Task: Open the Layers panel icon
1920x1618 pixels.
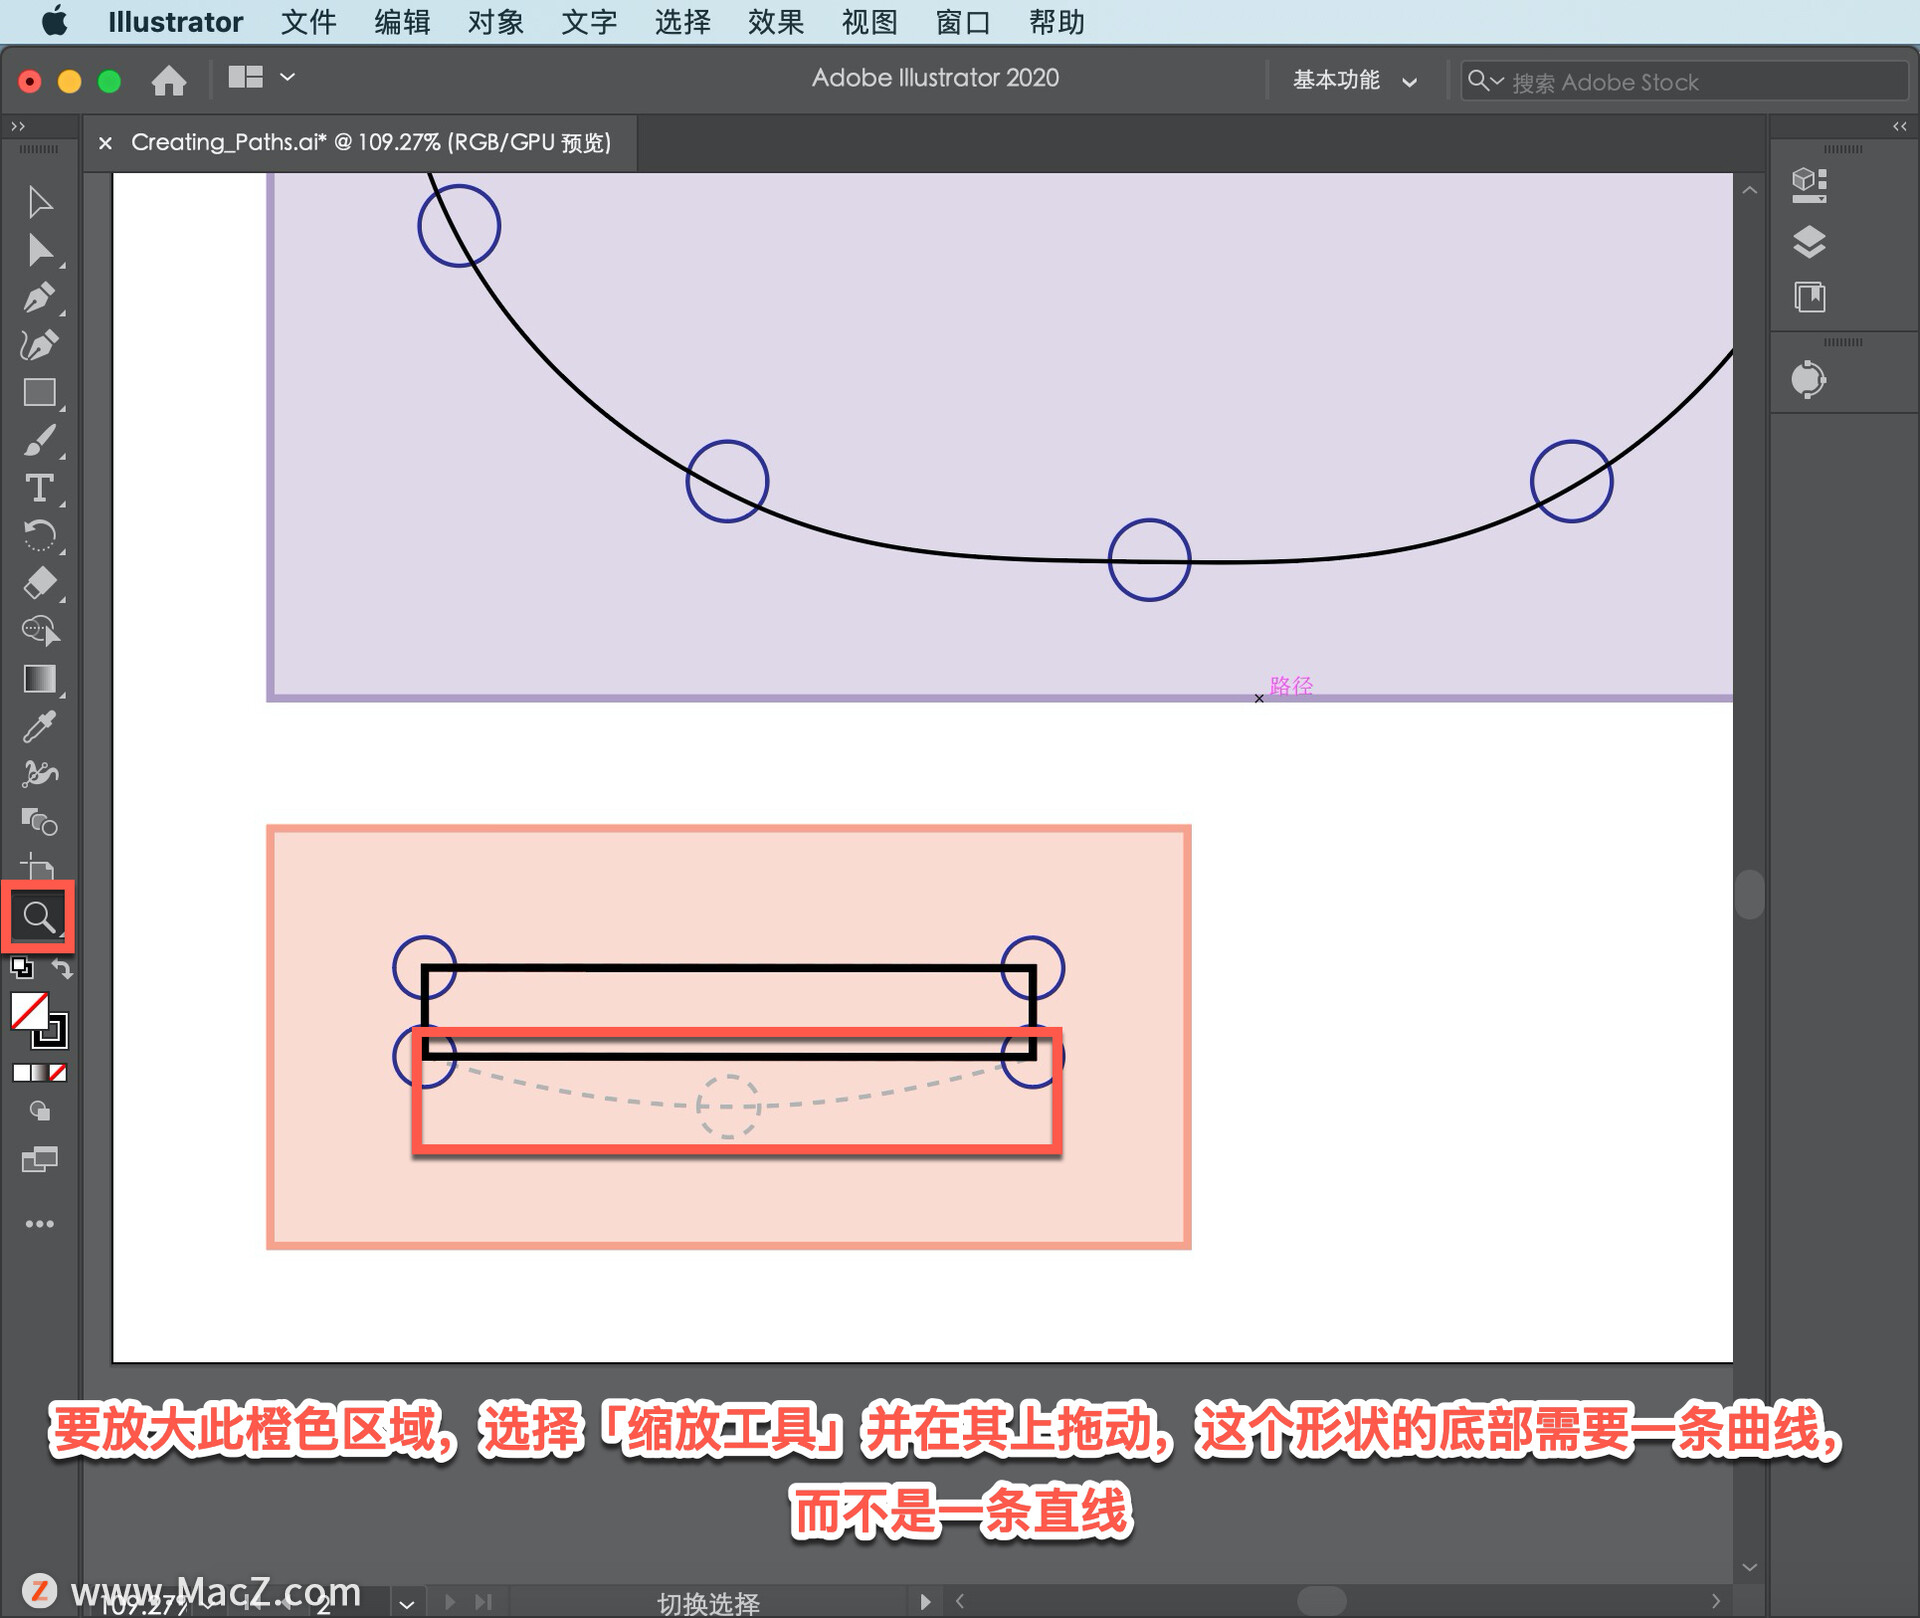Action: pyautogui.click(x=1808, y=242)
